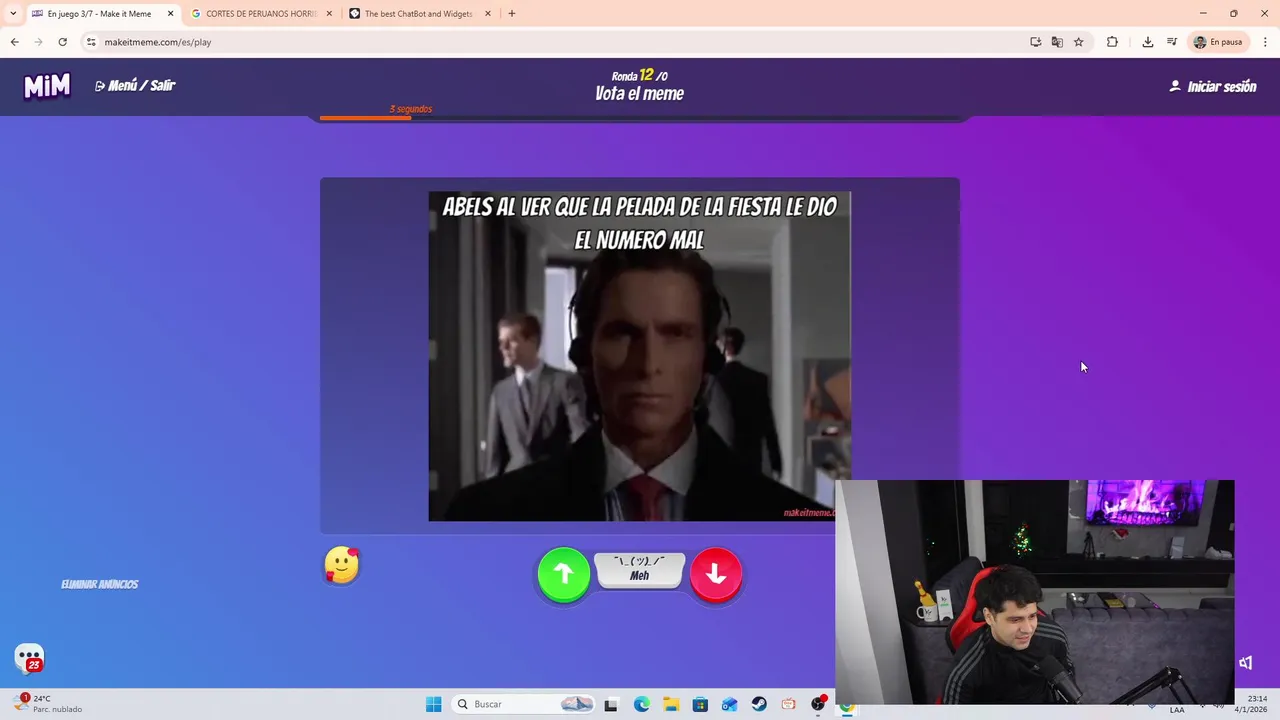Go forward in browser history
The height and width of the screenshot is (720, 1280).
tap(38, 42)
